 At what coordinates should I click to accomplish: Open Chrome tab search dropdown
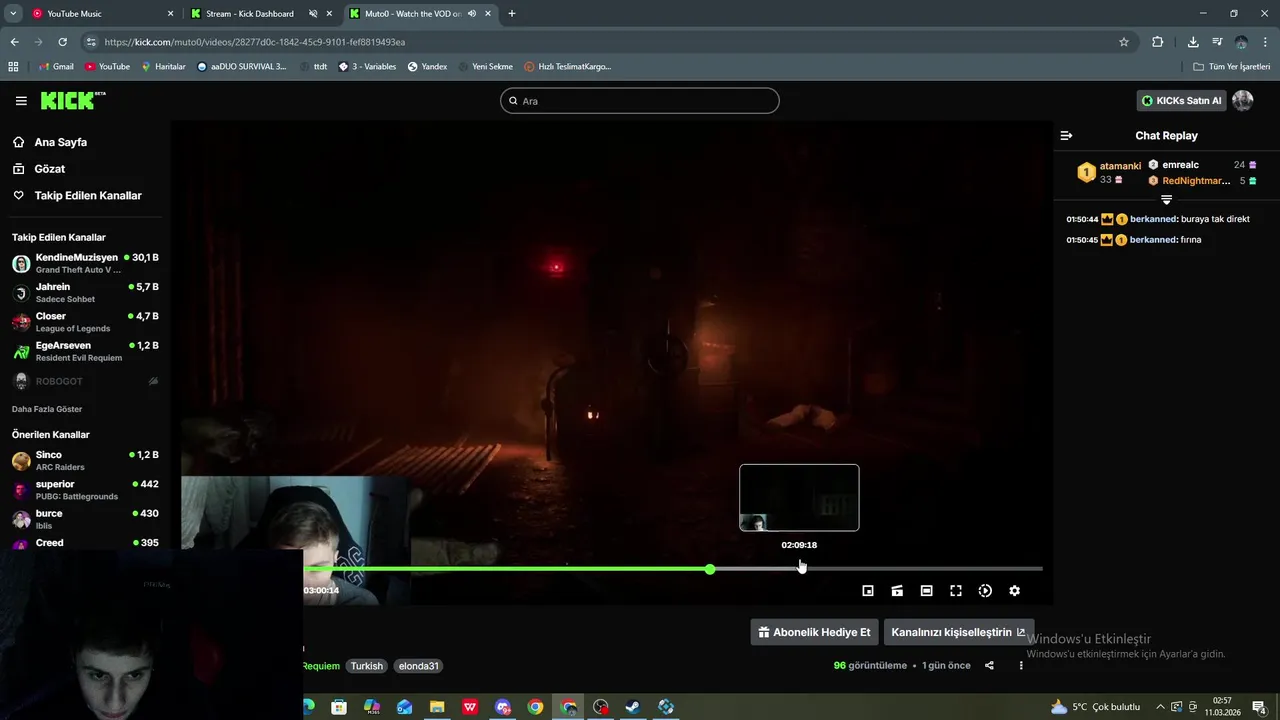(x=13, y=14)
